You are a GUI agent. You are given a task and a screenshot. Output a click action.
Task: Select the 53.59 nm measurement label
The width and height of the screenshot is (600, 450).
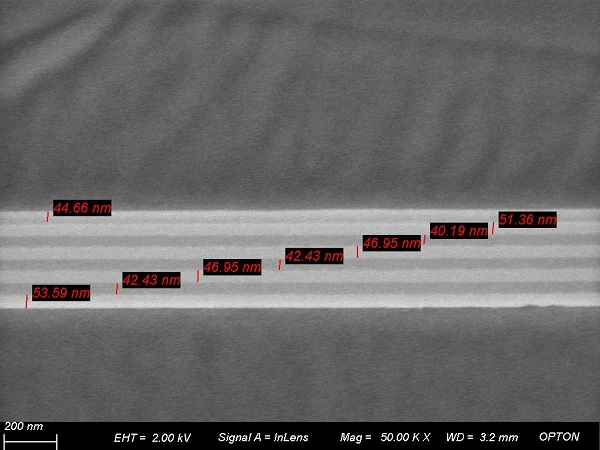point(61,293)
